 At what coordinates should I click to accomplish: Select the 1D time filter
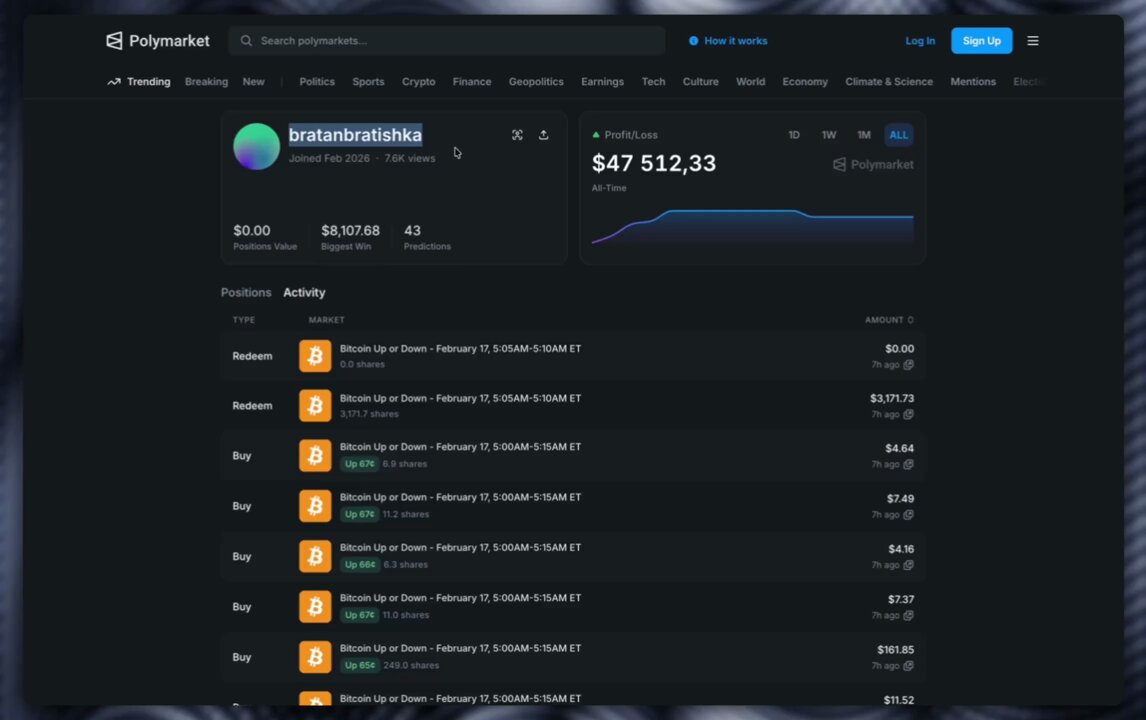pyautogui.click(x=794, y=134)
